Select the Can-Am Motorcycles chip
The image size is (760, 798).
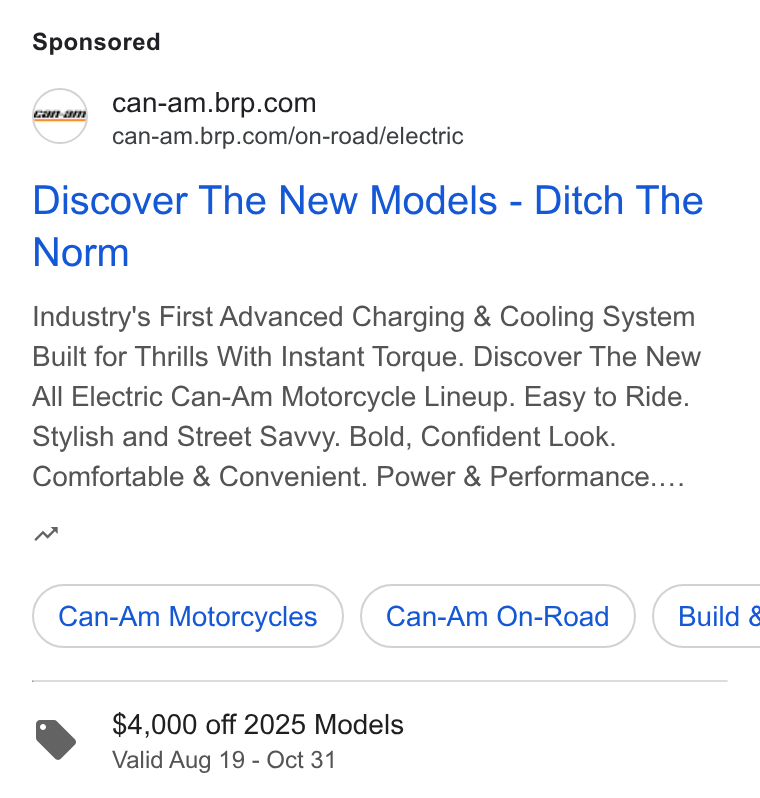[188, 616]
